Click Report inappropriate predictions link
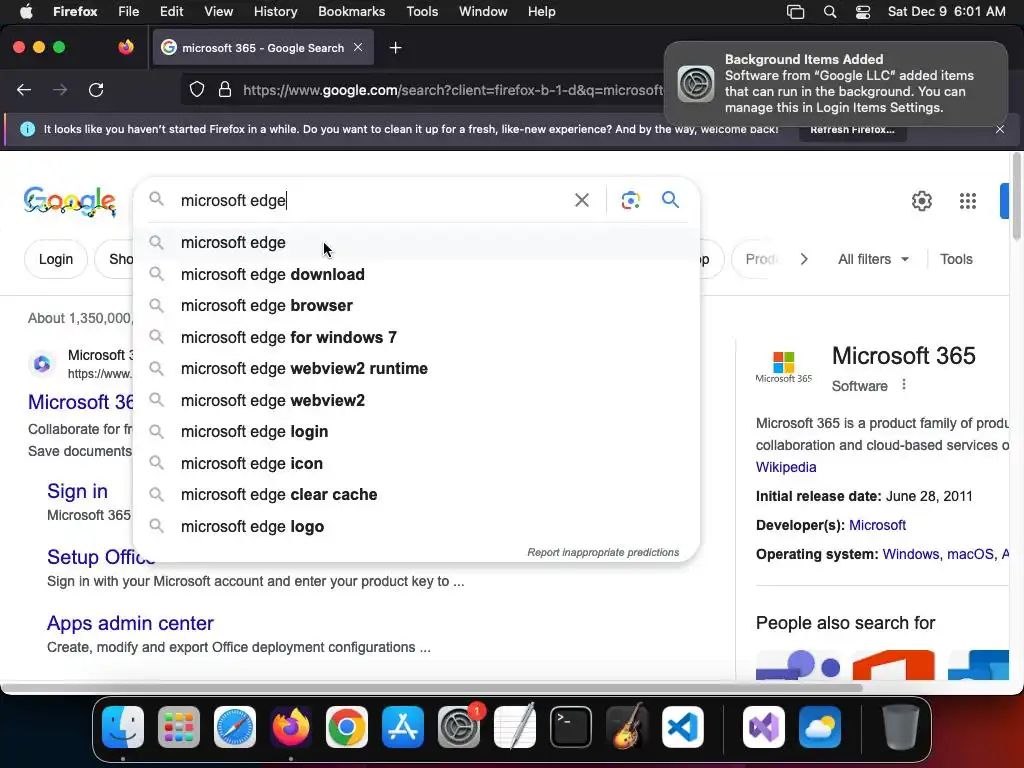The height and width of the screenshot is (768, 1024). (603, 552)
